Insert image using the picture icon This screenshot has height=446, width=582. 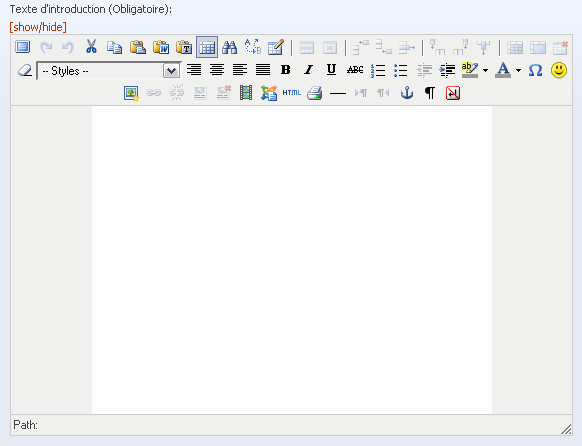131,93
